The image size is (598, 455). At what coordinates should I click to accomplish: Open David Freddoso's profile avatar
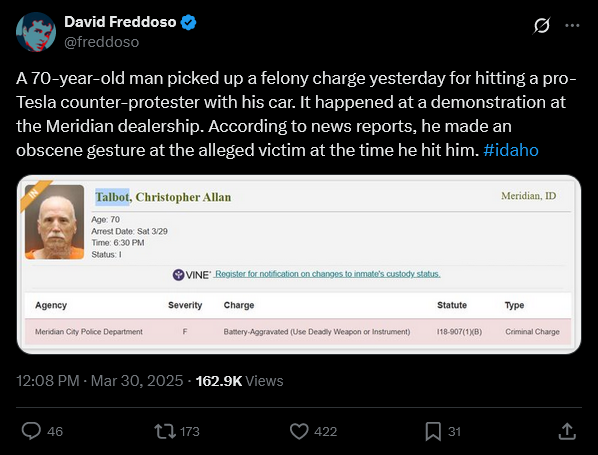36,32
